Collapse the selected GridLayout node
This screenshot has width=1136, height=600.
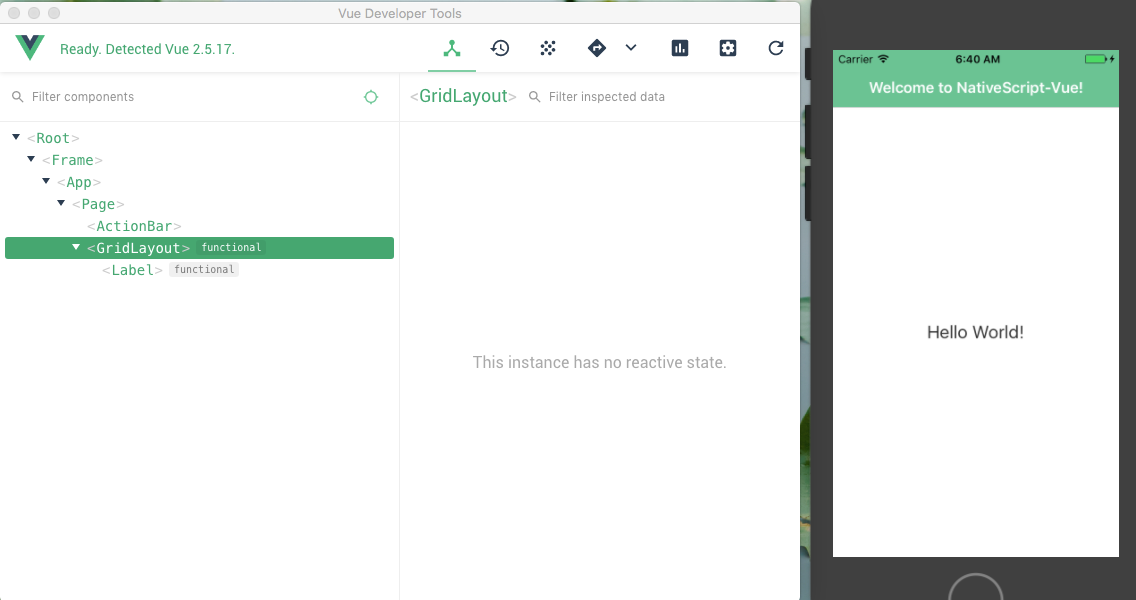(x=75, y=247)
